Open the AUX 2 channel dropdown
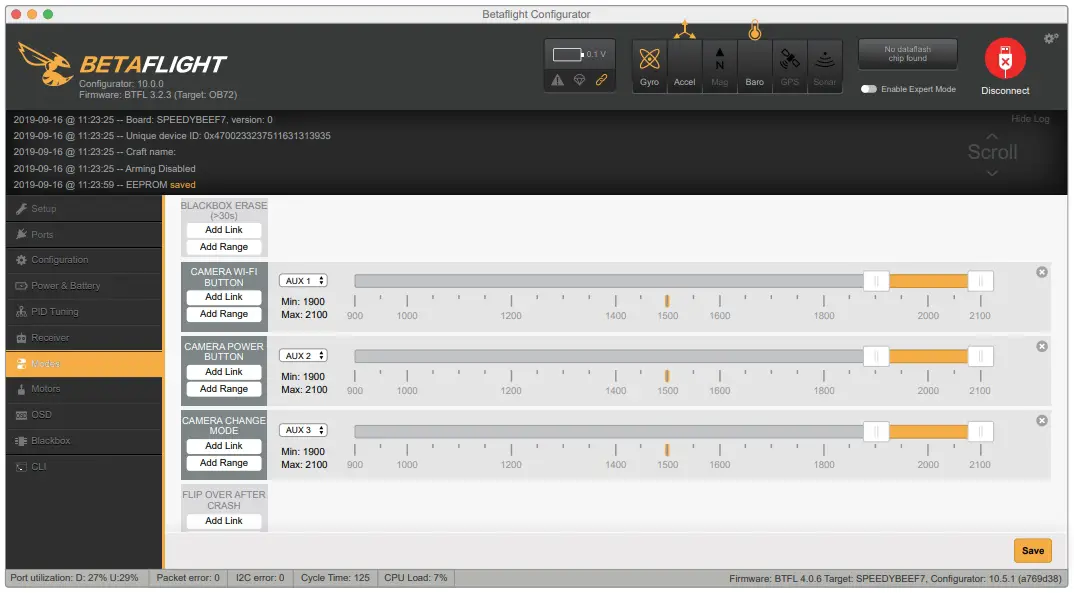1074x593 pixels. (x=302, y=355)
